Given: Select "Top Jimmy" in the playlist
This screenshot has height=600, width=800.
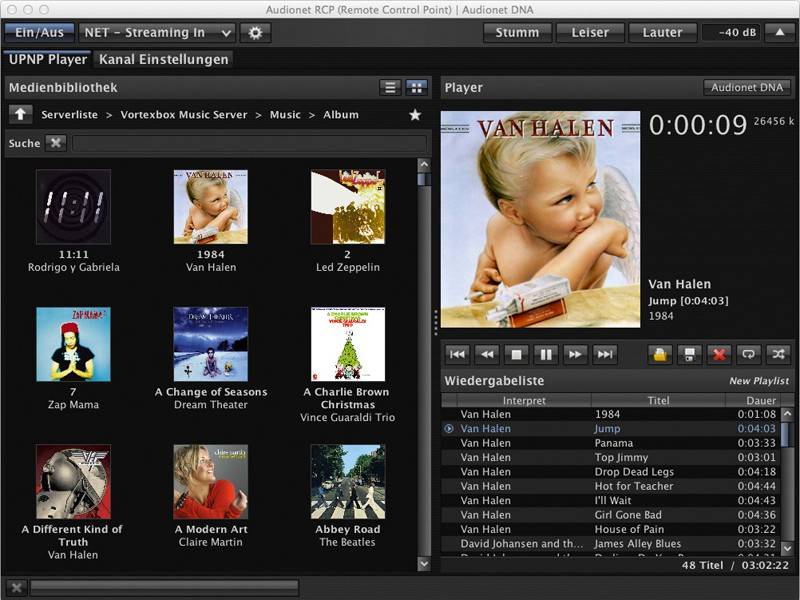Looking at the screenshot, I should pyautogui.click(x=611, y=457).
